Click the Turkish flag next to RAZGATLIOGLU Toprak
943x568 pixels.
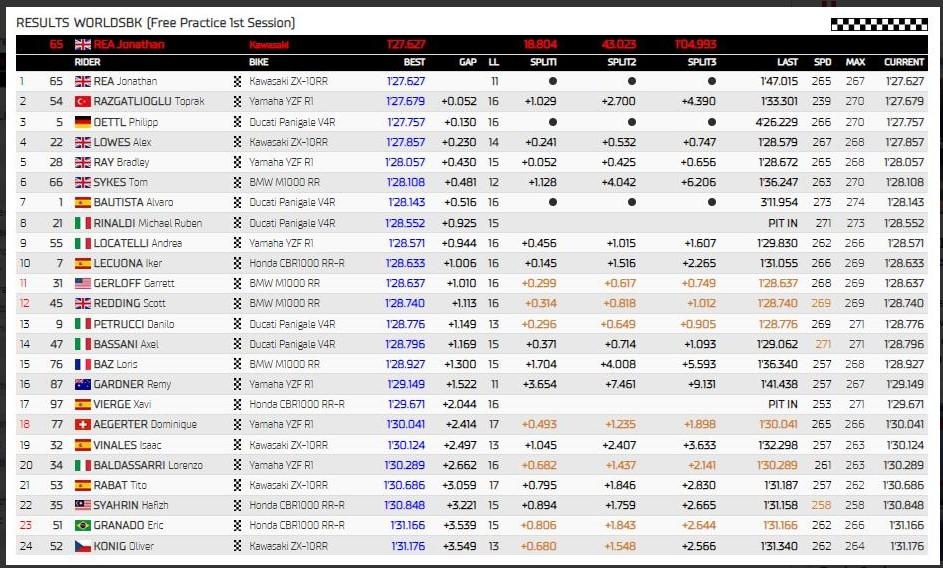[x=83, y=102]
